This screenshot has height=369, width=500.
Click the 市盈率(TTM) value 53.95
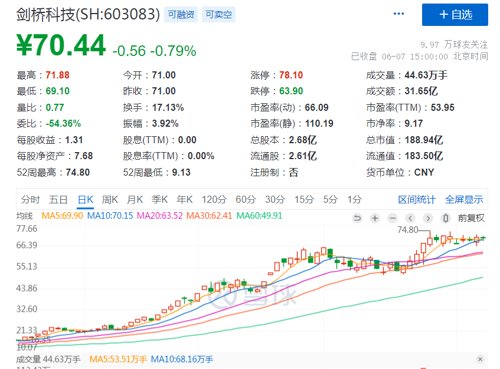pyautogui.click(x=442, y=108)
